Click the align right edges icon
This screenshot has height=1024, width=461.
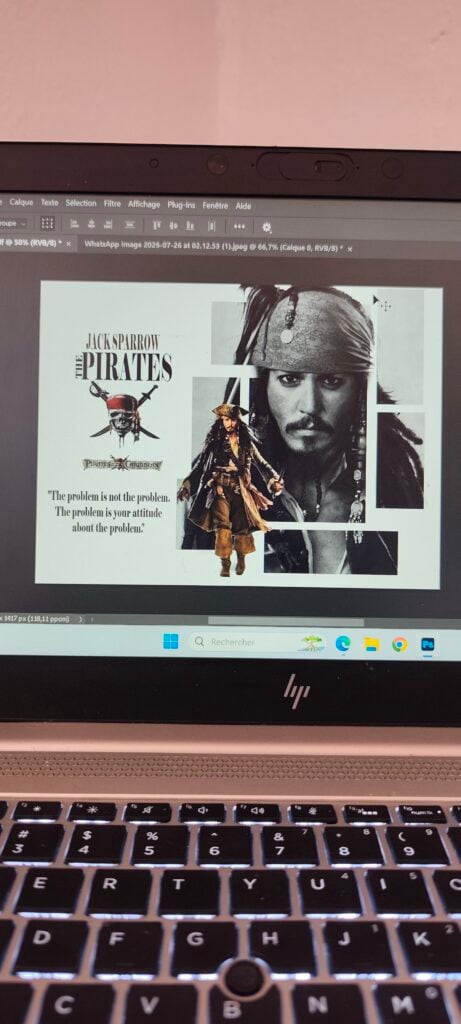(108, 224)
